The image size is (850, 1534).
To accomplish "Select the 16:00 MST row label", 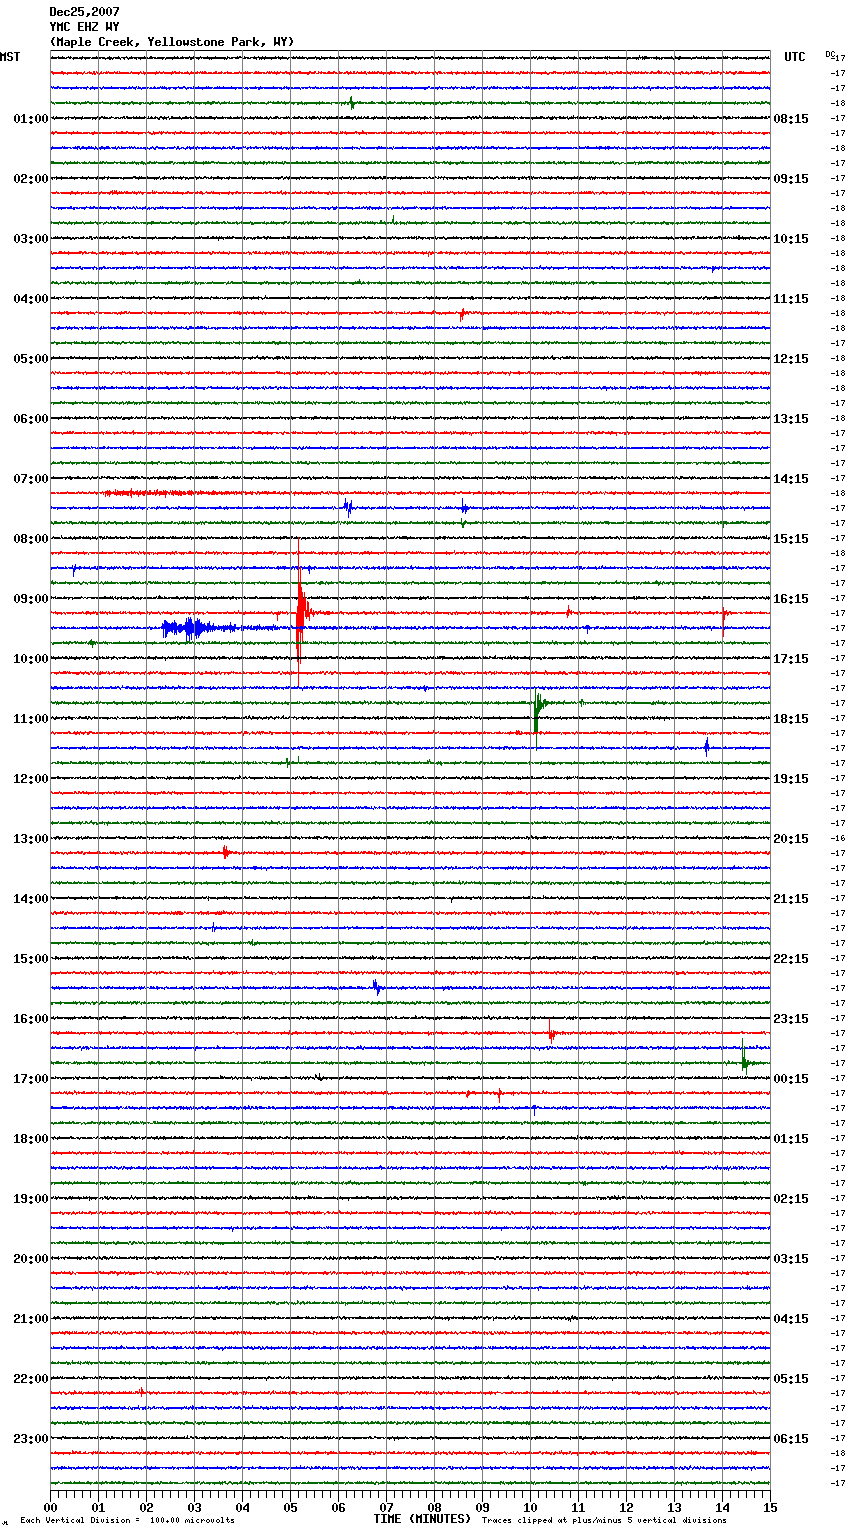I will pyautogui.click(x=31, y=1019).
